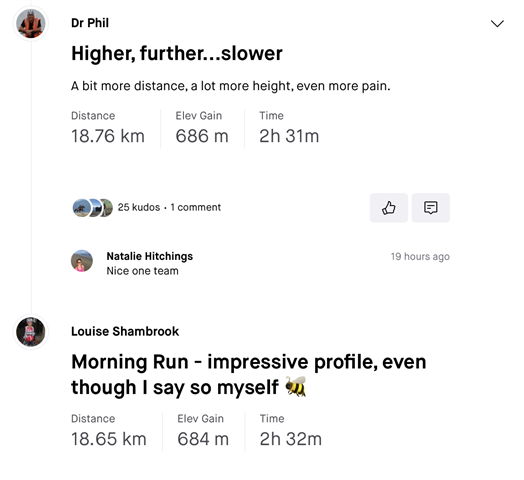Click the Louise Shambrook athlete name
Viewport: 524px width, 480px height.
[125, 331]
